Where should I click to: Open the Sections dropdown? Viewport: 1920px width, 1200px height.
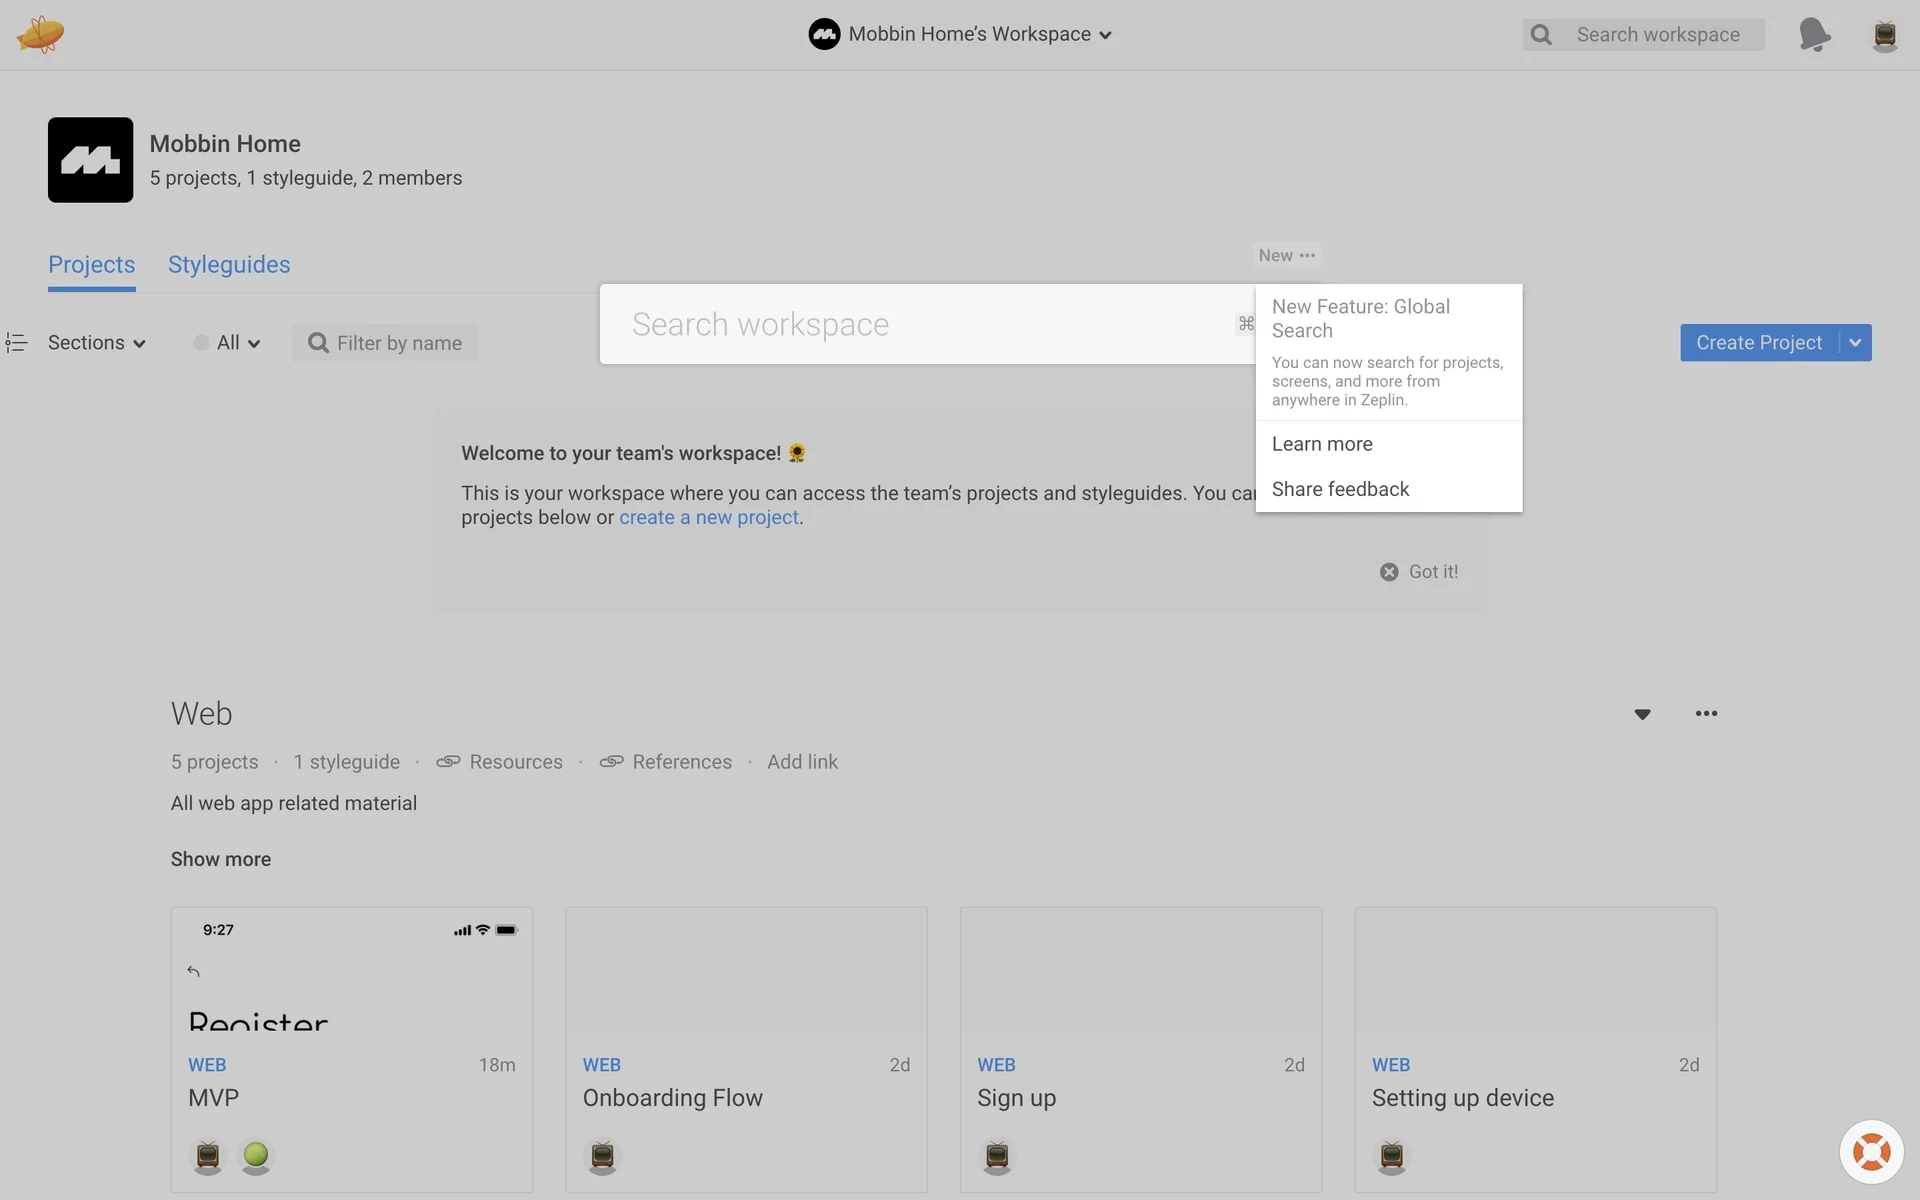point(97,343)
